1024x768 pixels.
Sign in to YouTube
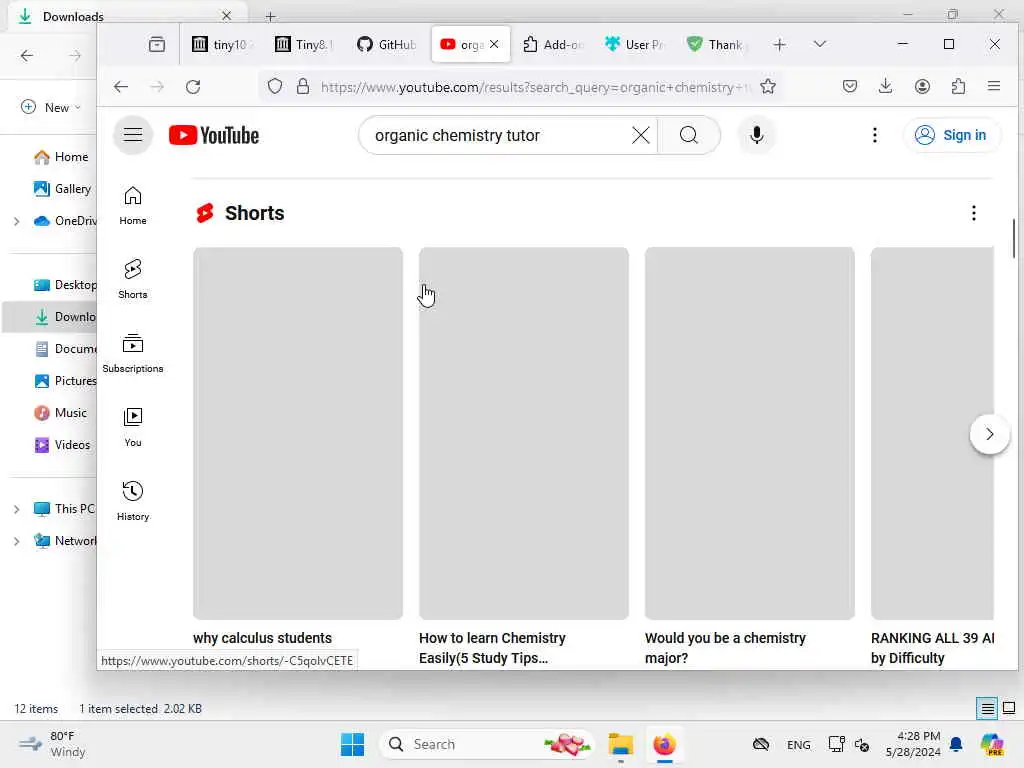point(951,135)
